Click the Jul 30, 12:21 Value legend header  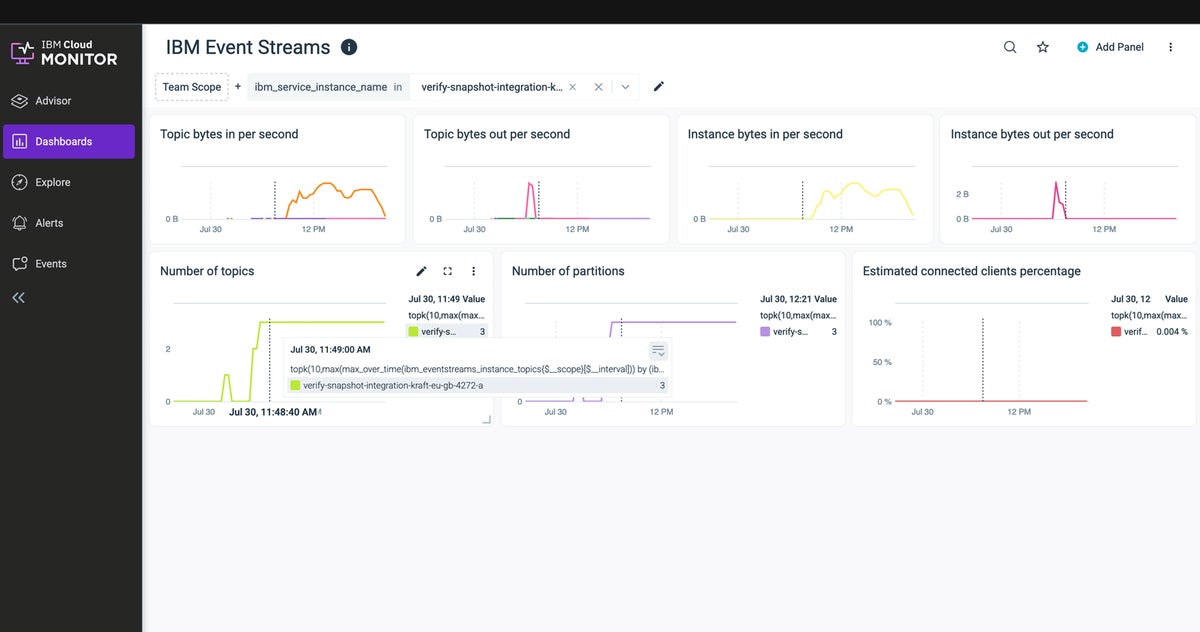(x=798, y=299)
